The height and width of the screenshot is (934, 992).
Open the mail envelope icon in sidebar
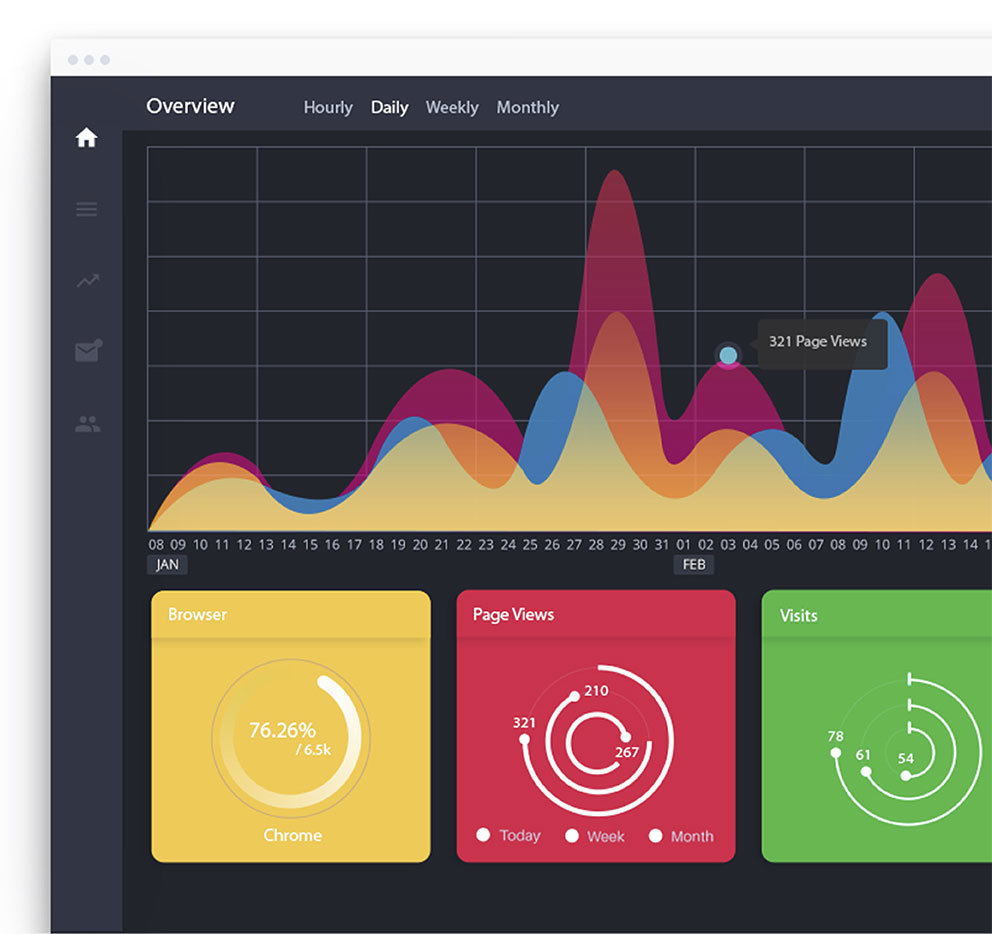[89, 351]
